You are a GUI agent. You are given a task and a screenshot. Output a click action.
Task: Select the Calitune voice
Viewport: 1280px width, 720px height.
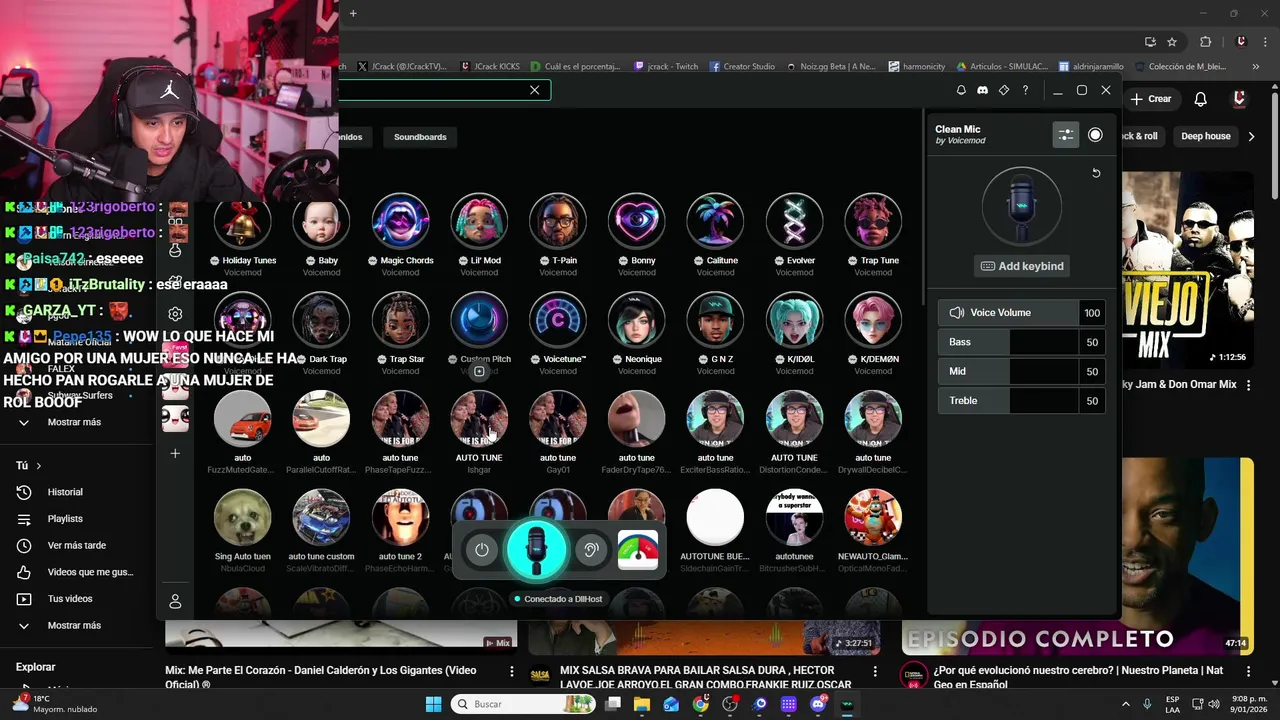coord(715,222)
